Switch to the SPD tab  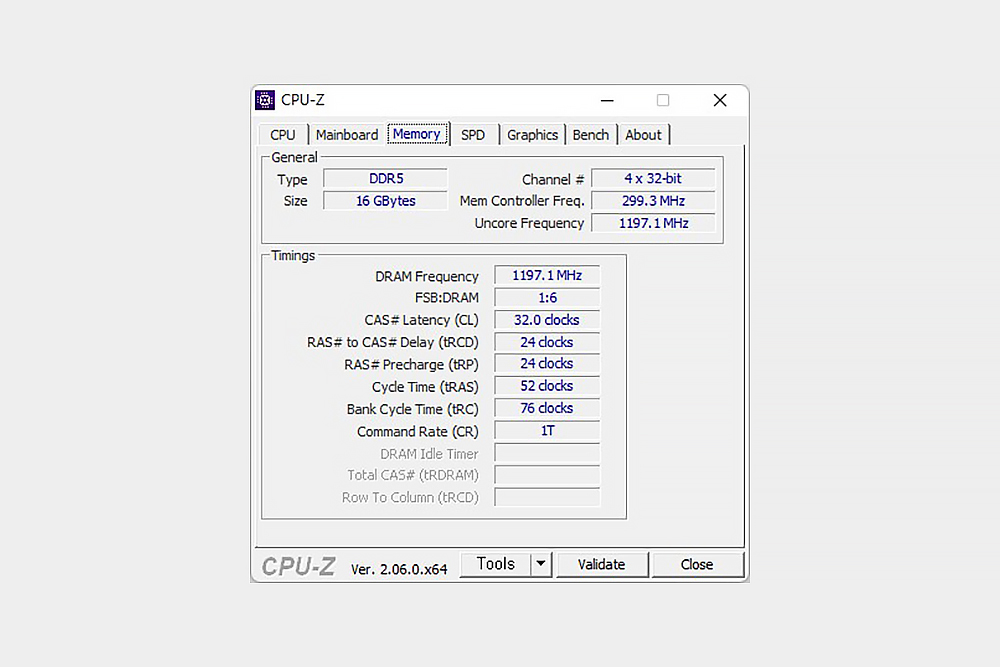click(x=473, y=135)
